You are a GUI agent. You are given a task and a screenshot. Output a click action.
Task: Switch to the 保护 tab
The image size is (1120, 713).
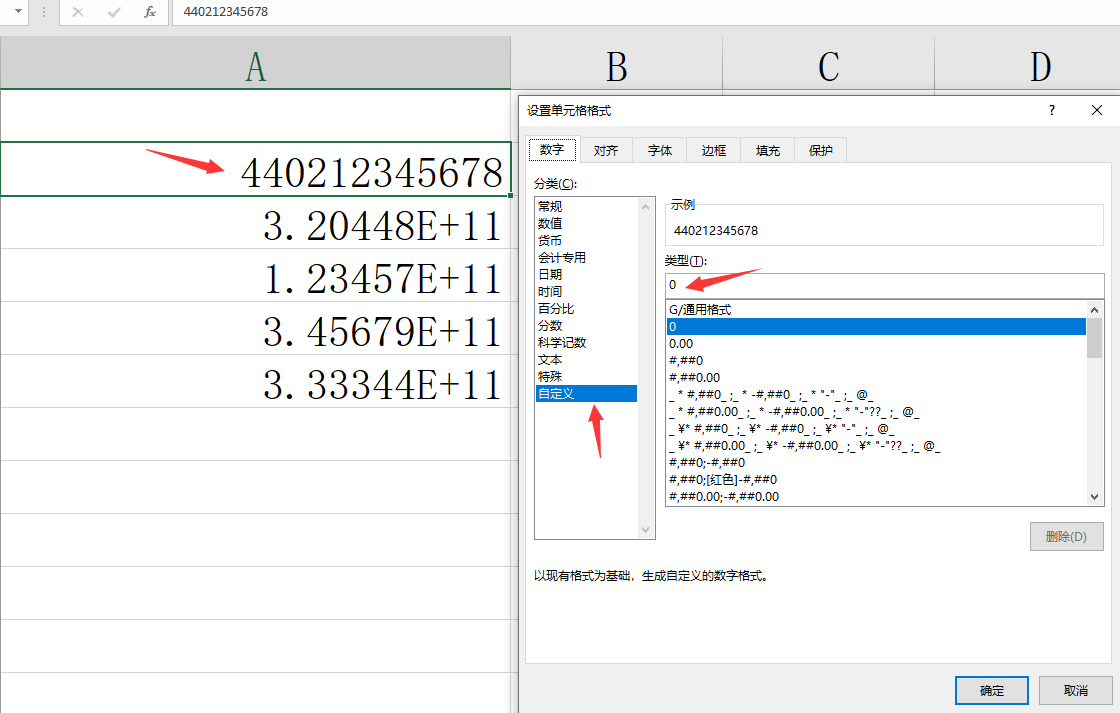[821, 150]
